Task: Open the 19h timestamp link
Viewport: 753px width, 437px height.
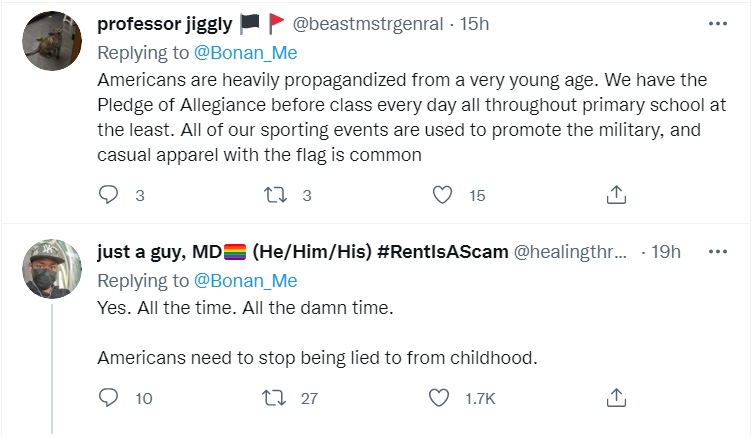Action: (x=666, y=254)
